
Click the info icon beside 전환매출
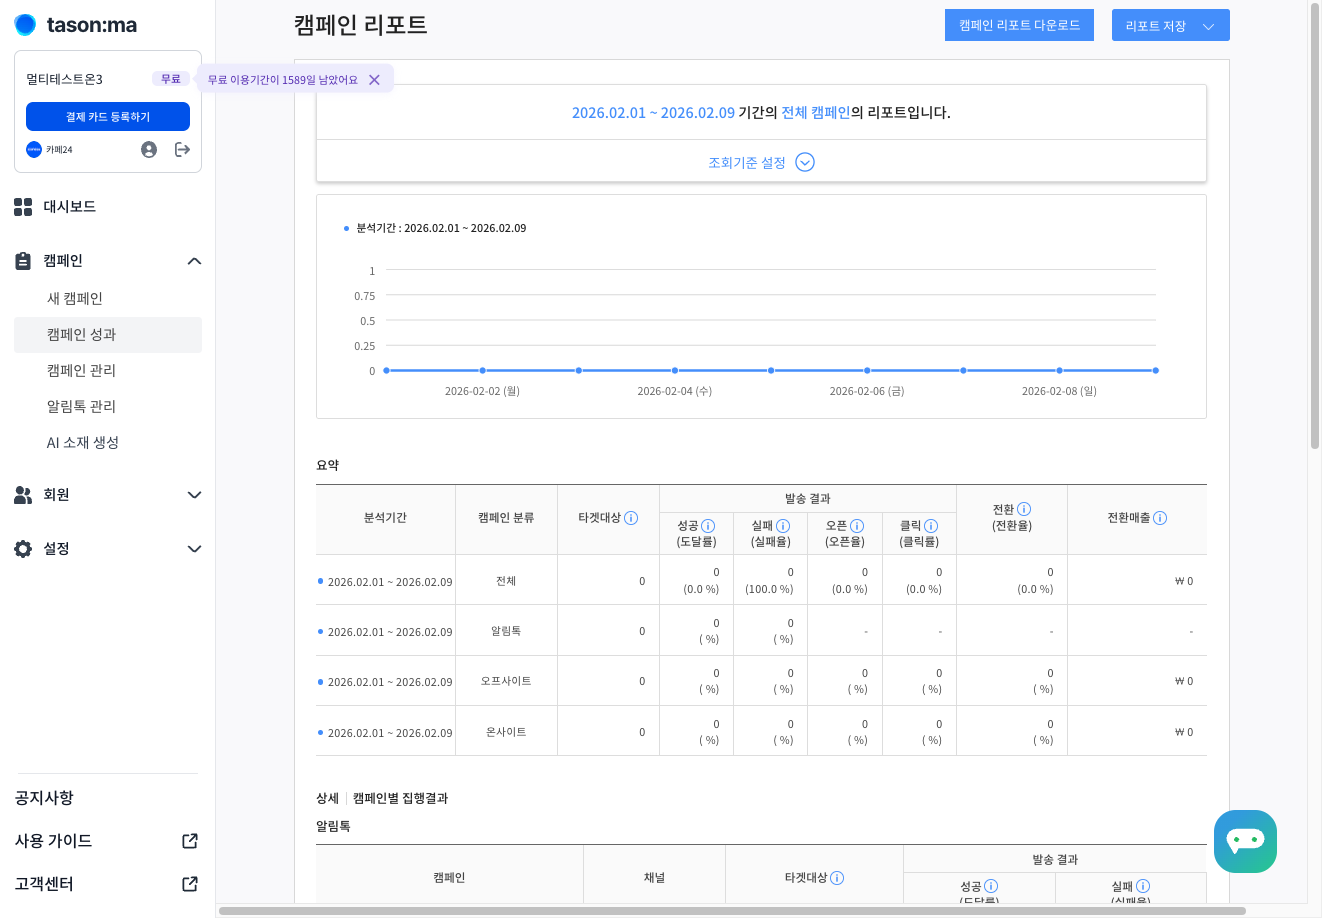[x=1160, y=518]
